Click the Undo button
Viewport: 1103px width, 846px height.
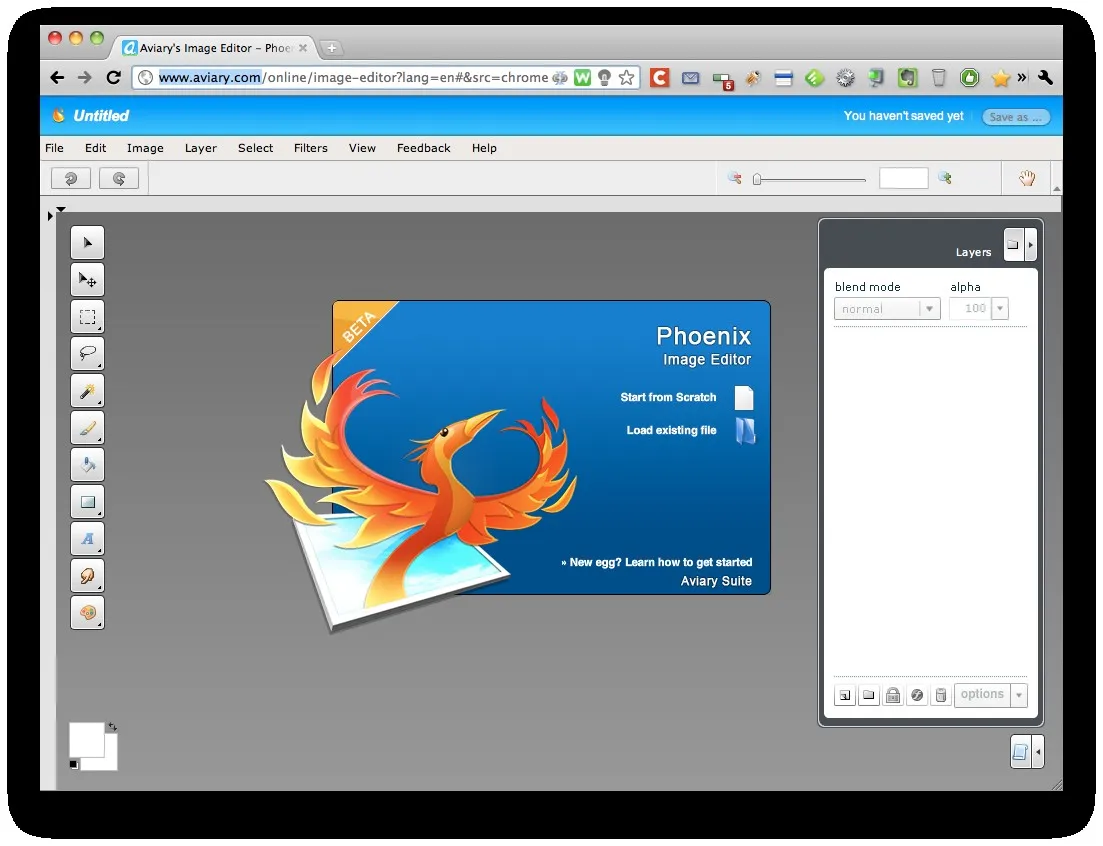pyautogui.click(x=71, y=179)
